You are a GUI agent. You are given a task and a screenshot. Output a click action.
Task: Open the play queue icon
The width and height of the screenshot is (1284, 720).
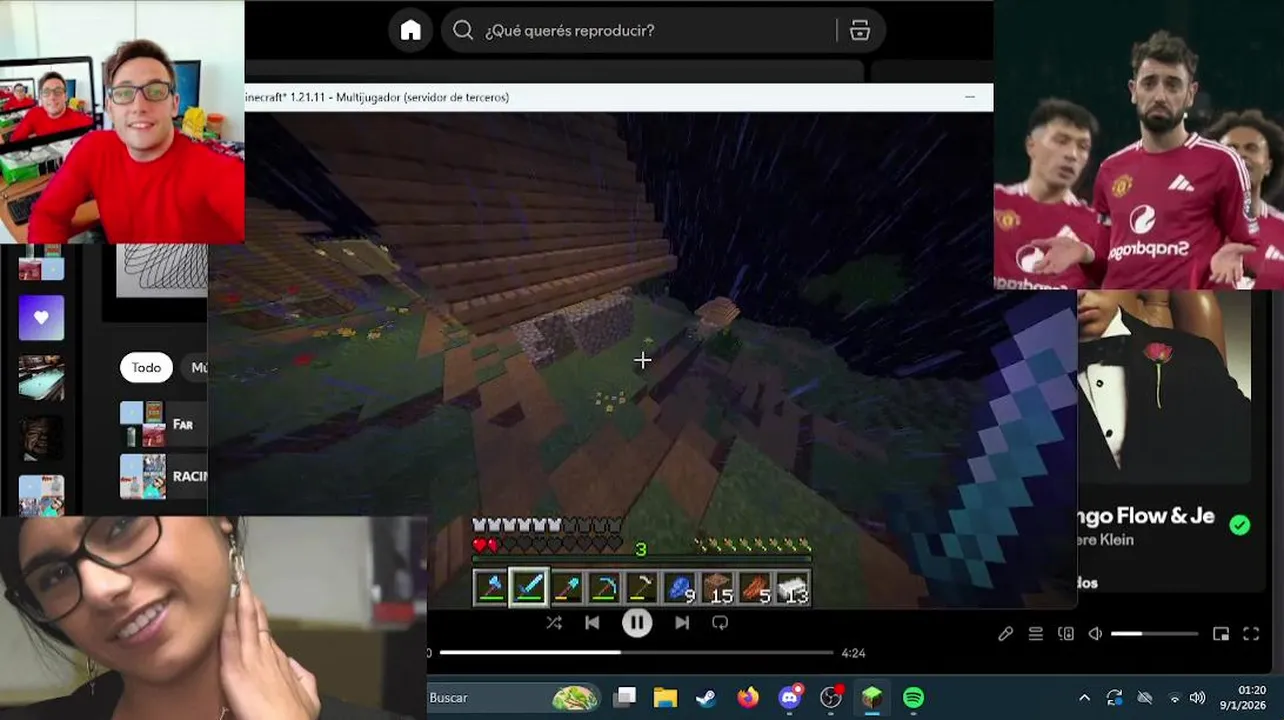pos(1036,634)
